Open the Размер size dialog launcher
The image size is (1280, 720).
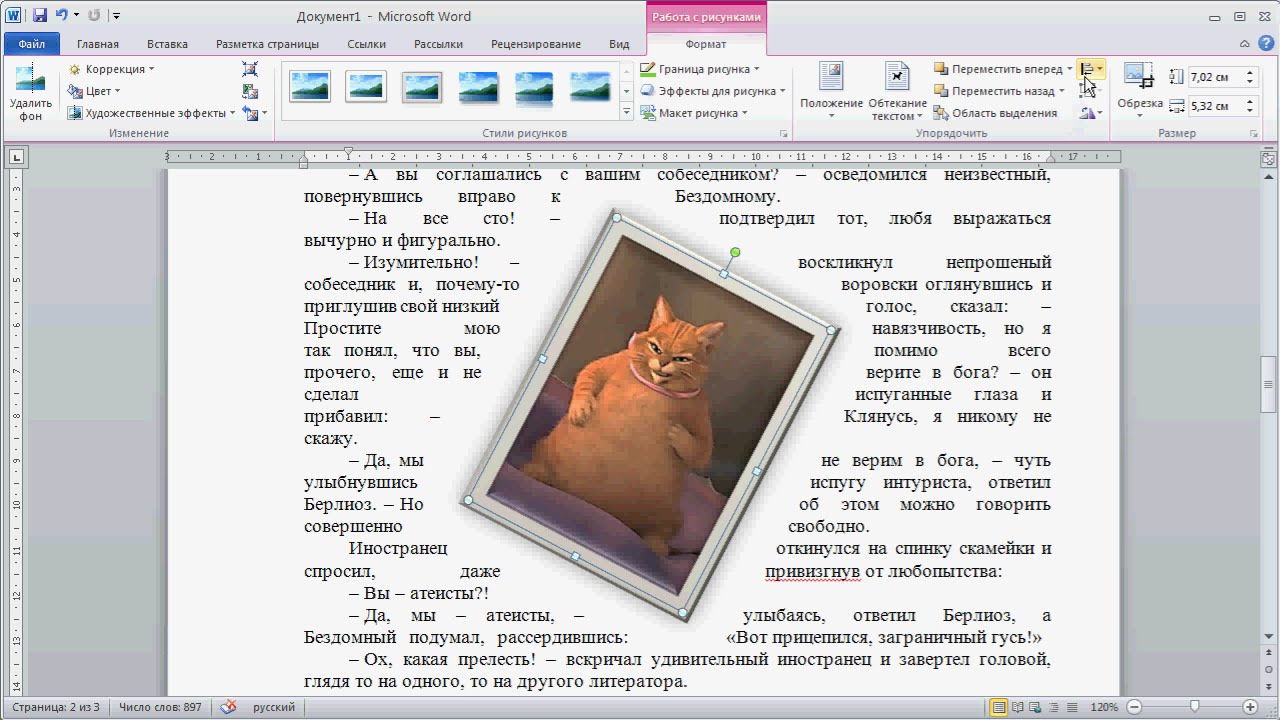click(1253, 133)
